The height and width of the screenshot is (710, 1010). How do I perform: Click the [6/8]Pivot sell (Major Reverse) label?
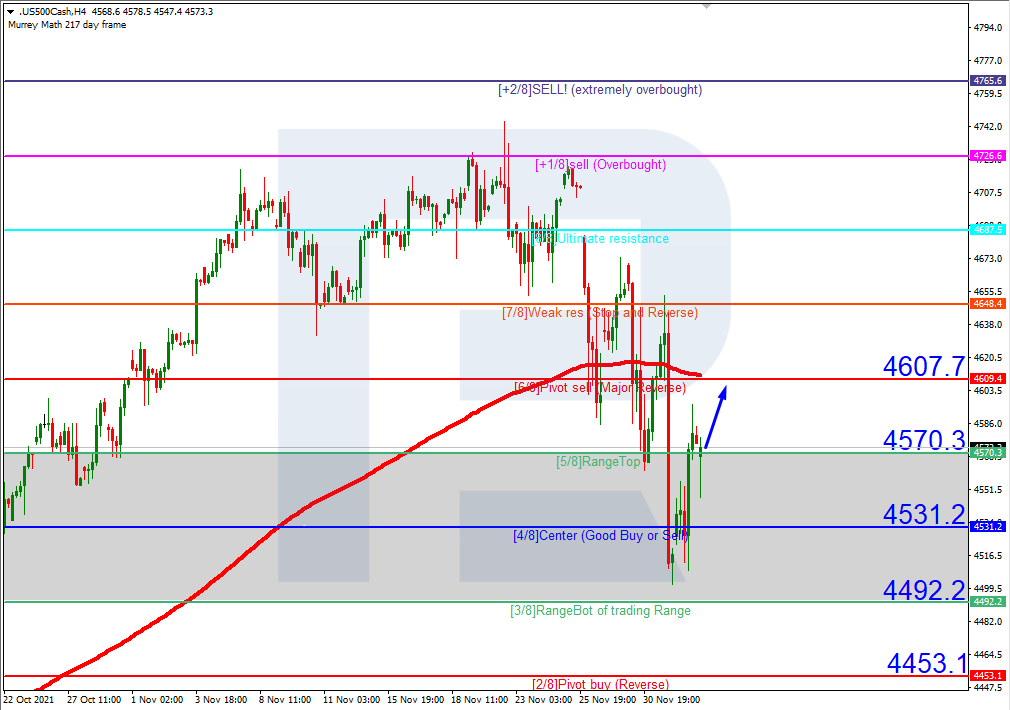pos(600,387)
